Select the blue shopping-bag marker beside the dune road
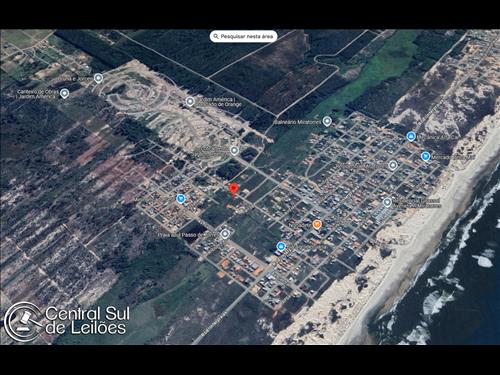The width and height of the screenshot is (500, 375). tap(411, 136)
